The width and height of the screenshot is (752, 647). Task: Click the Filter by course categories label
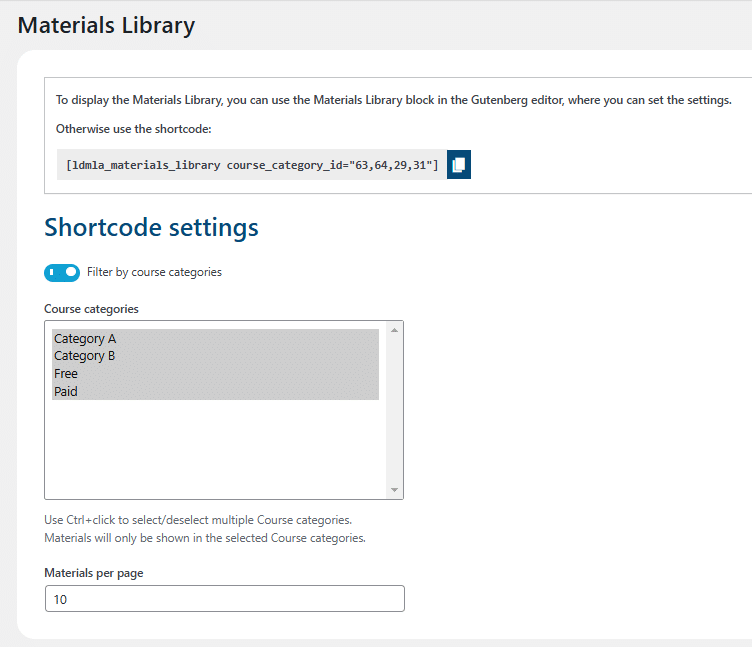point(154,272)
